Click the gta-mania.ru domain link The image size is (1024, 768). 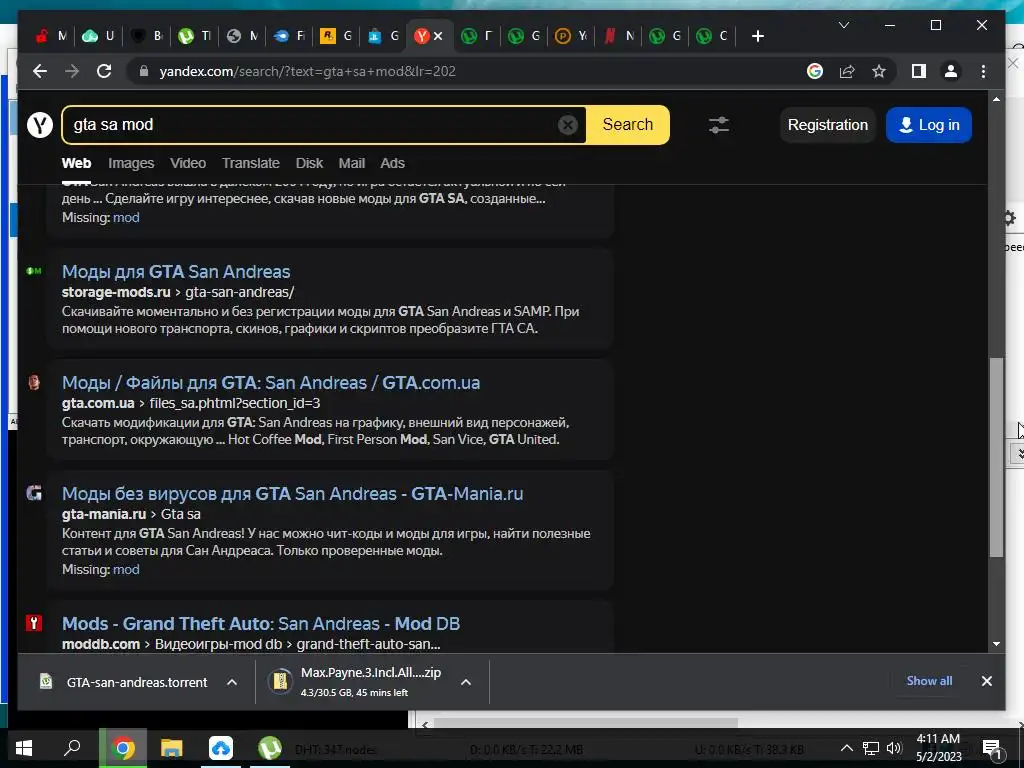point(104,514)
